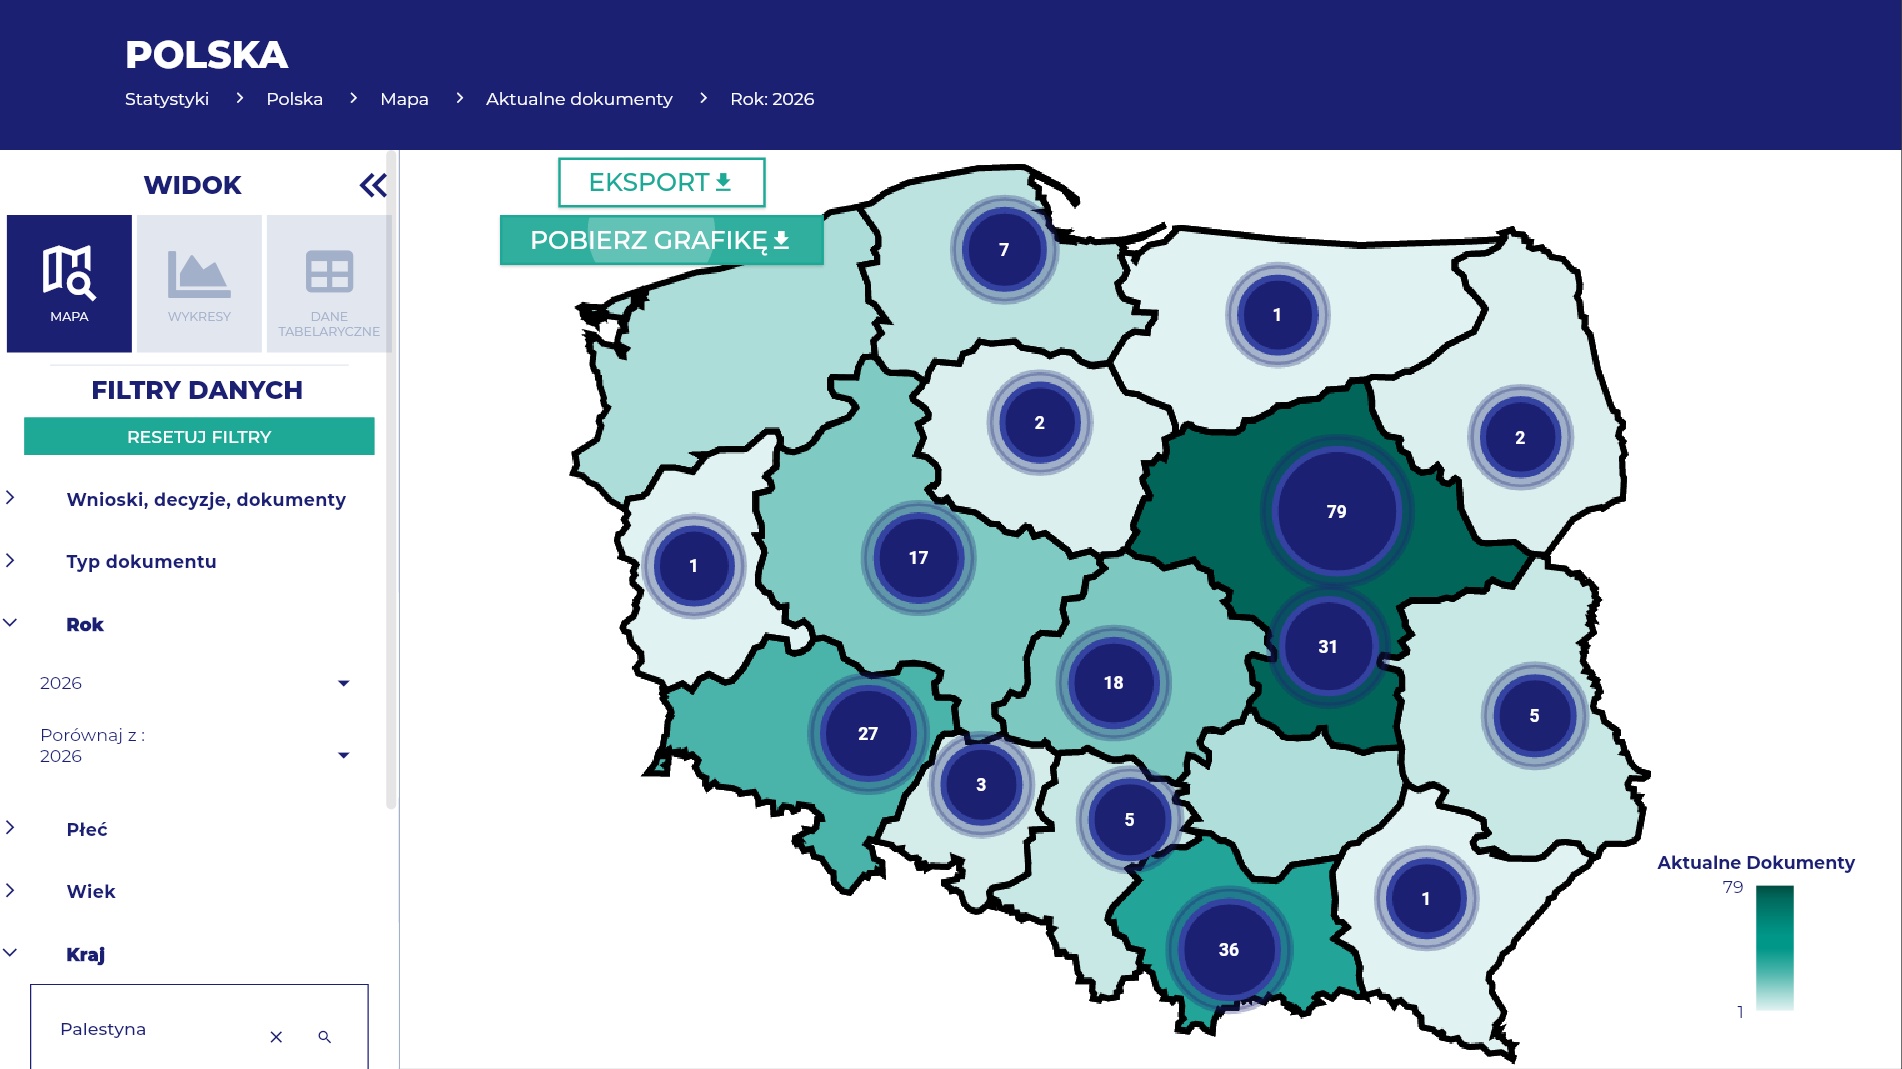1902x1069 pixels.
Task: Open the Porównaj z comparison dropdown
Action: pos(195,746)
